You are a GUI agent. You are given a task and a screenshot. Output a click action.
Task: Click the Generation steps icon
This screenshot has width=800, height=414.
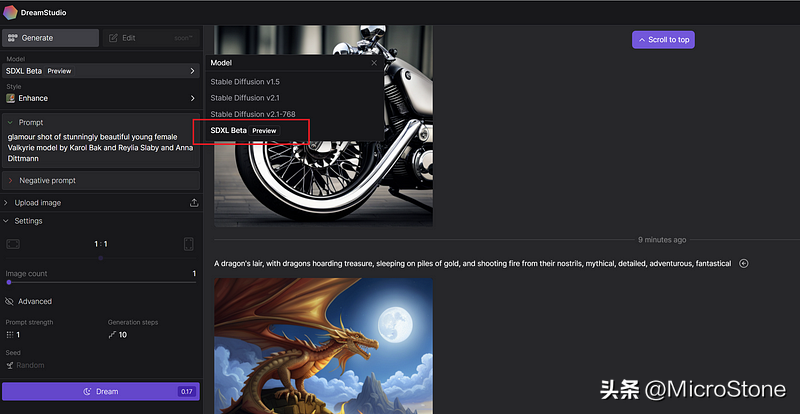pos(112,335)
